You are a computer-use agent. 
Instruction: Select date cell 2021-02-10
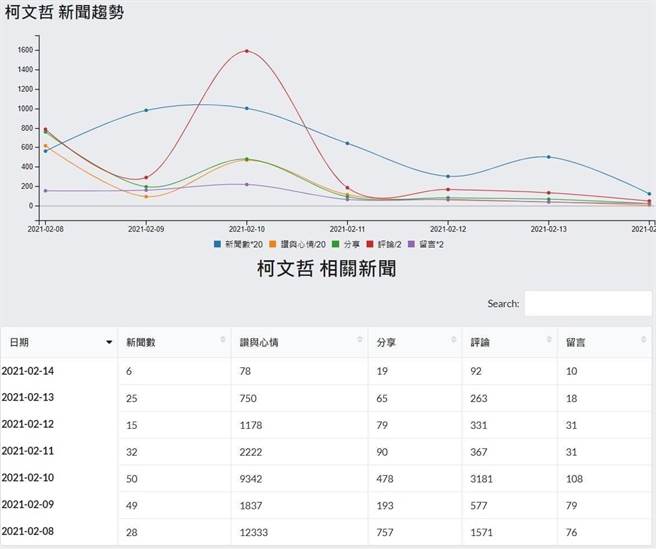pyautogui.click(x=28, y=478)
